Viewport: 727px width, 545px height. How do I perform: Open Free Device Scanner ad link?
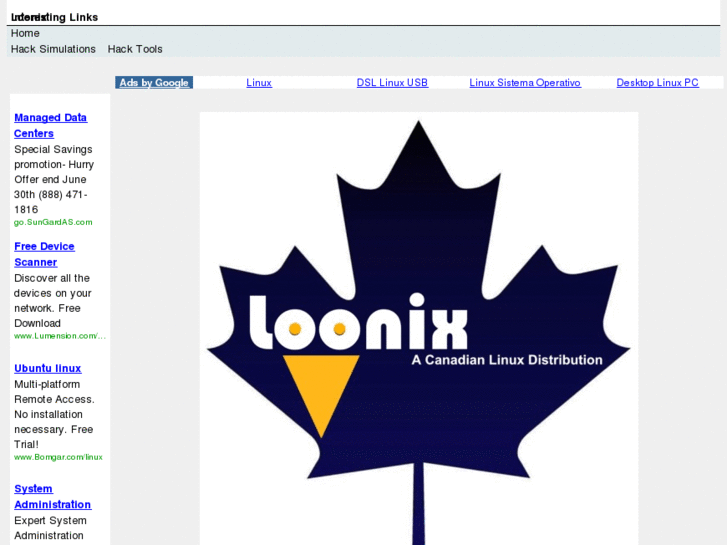pyautogui.click(x=45, y=254)
